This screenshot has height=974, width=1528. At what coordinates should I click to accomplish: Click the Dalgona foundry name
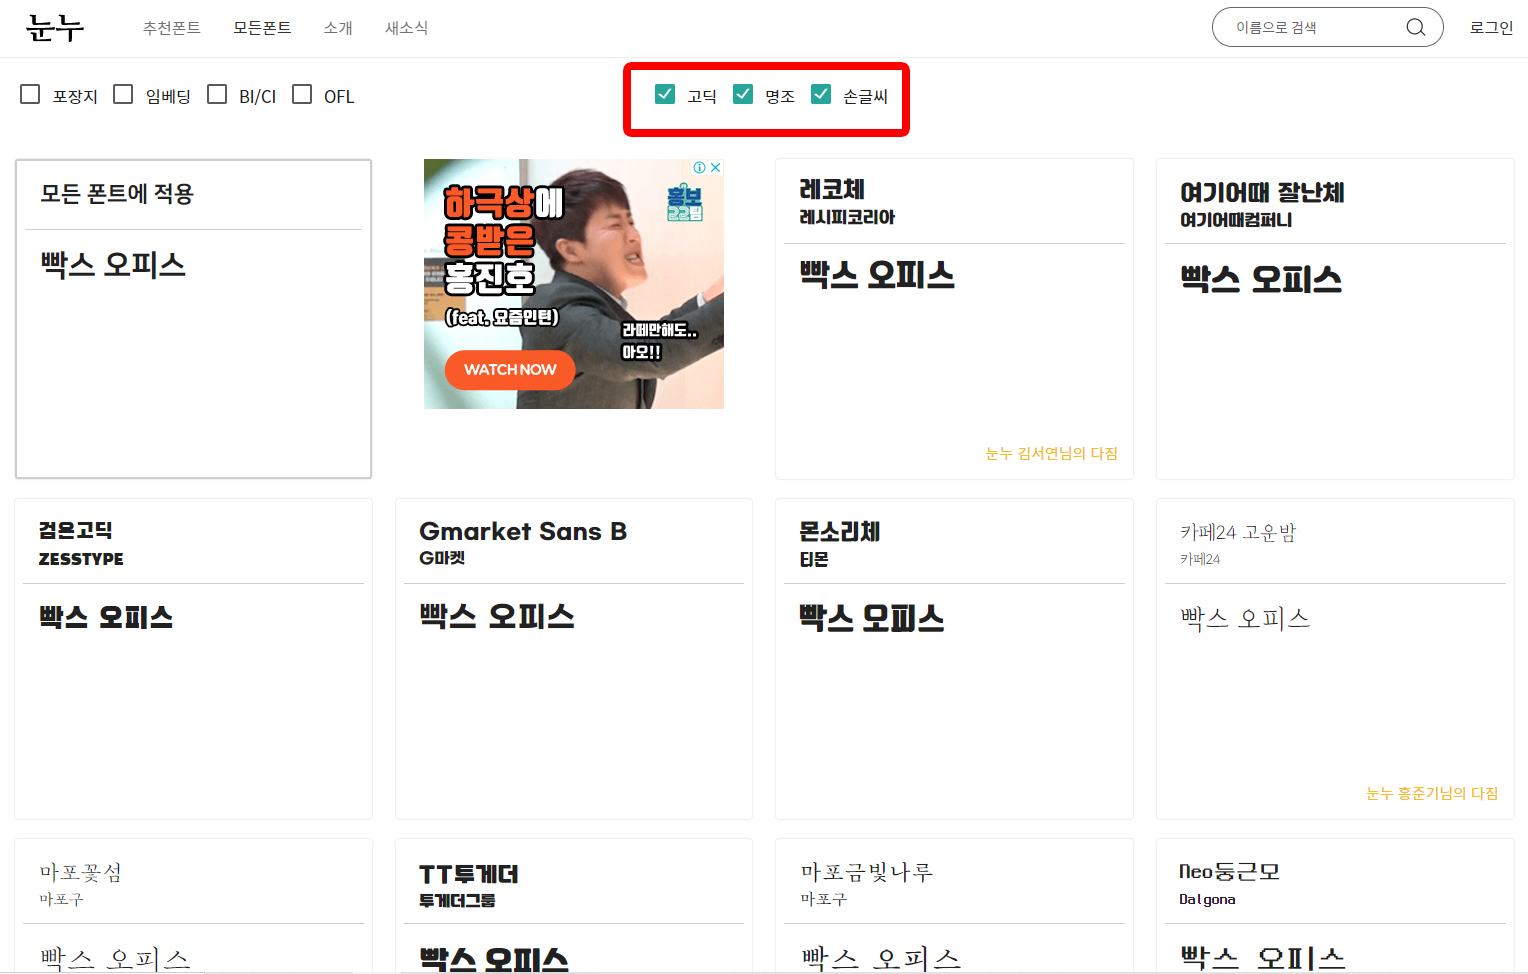point(1207,899)
